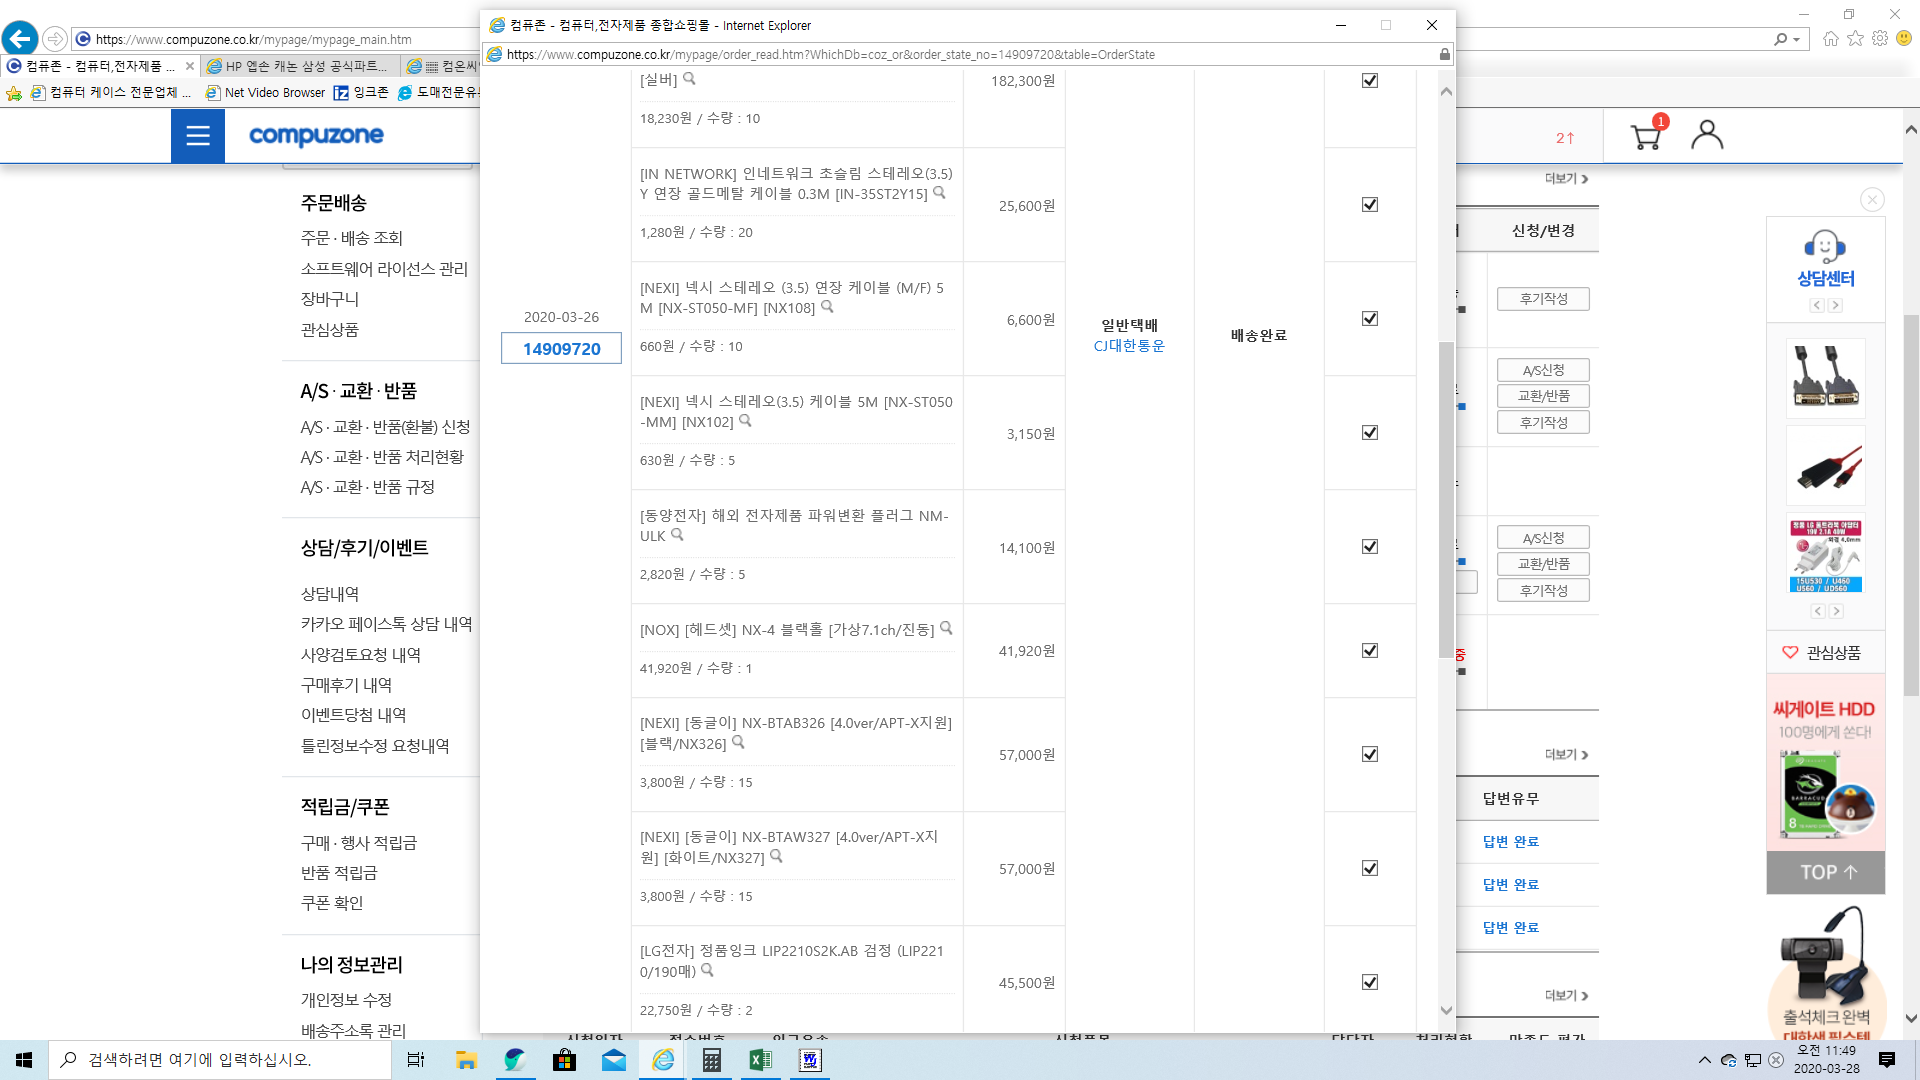Viewport: 1920px width, 1080px height.
Task: Click magnifier beside NX-BTAB326 black item
Action: pos(738,742)
